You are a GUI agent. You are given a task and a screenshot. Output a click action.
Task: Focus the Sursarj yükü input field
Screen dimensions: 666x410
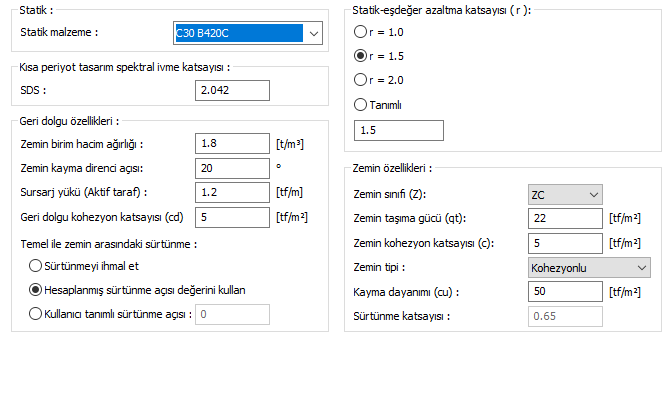pyautogui.click(x=232, y=192)
